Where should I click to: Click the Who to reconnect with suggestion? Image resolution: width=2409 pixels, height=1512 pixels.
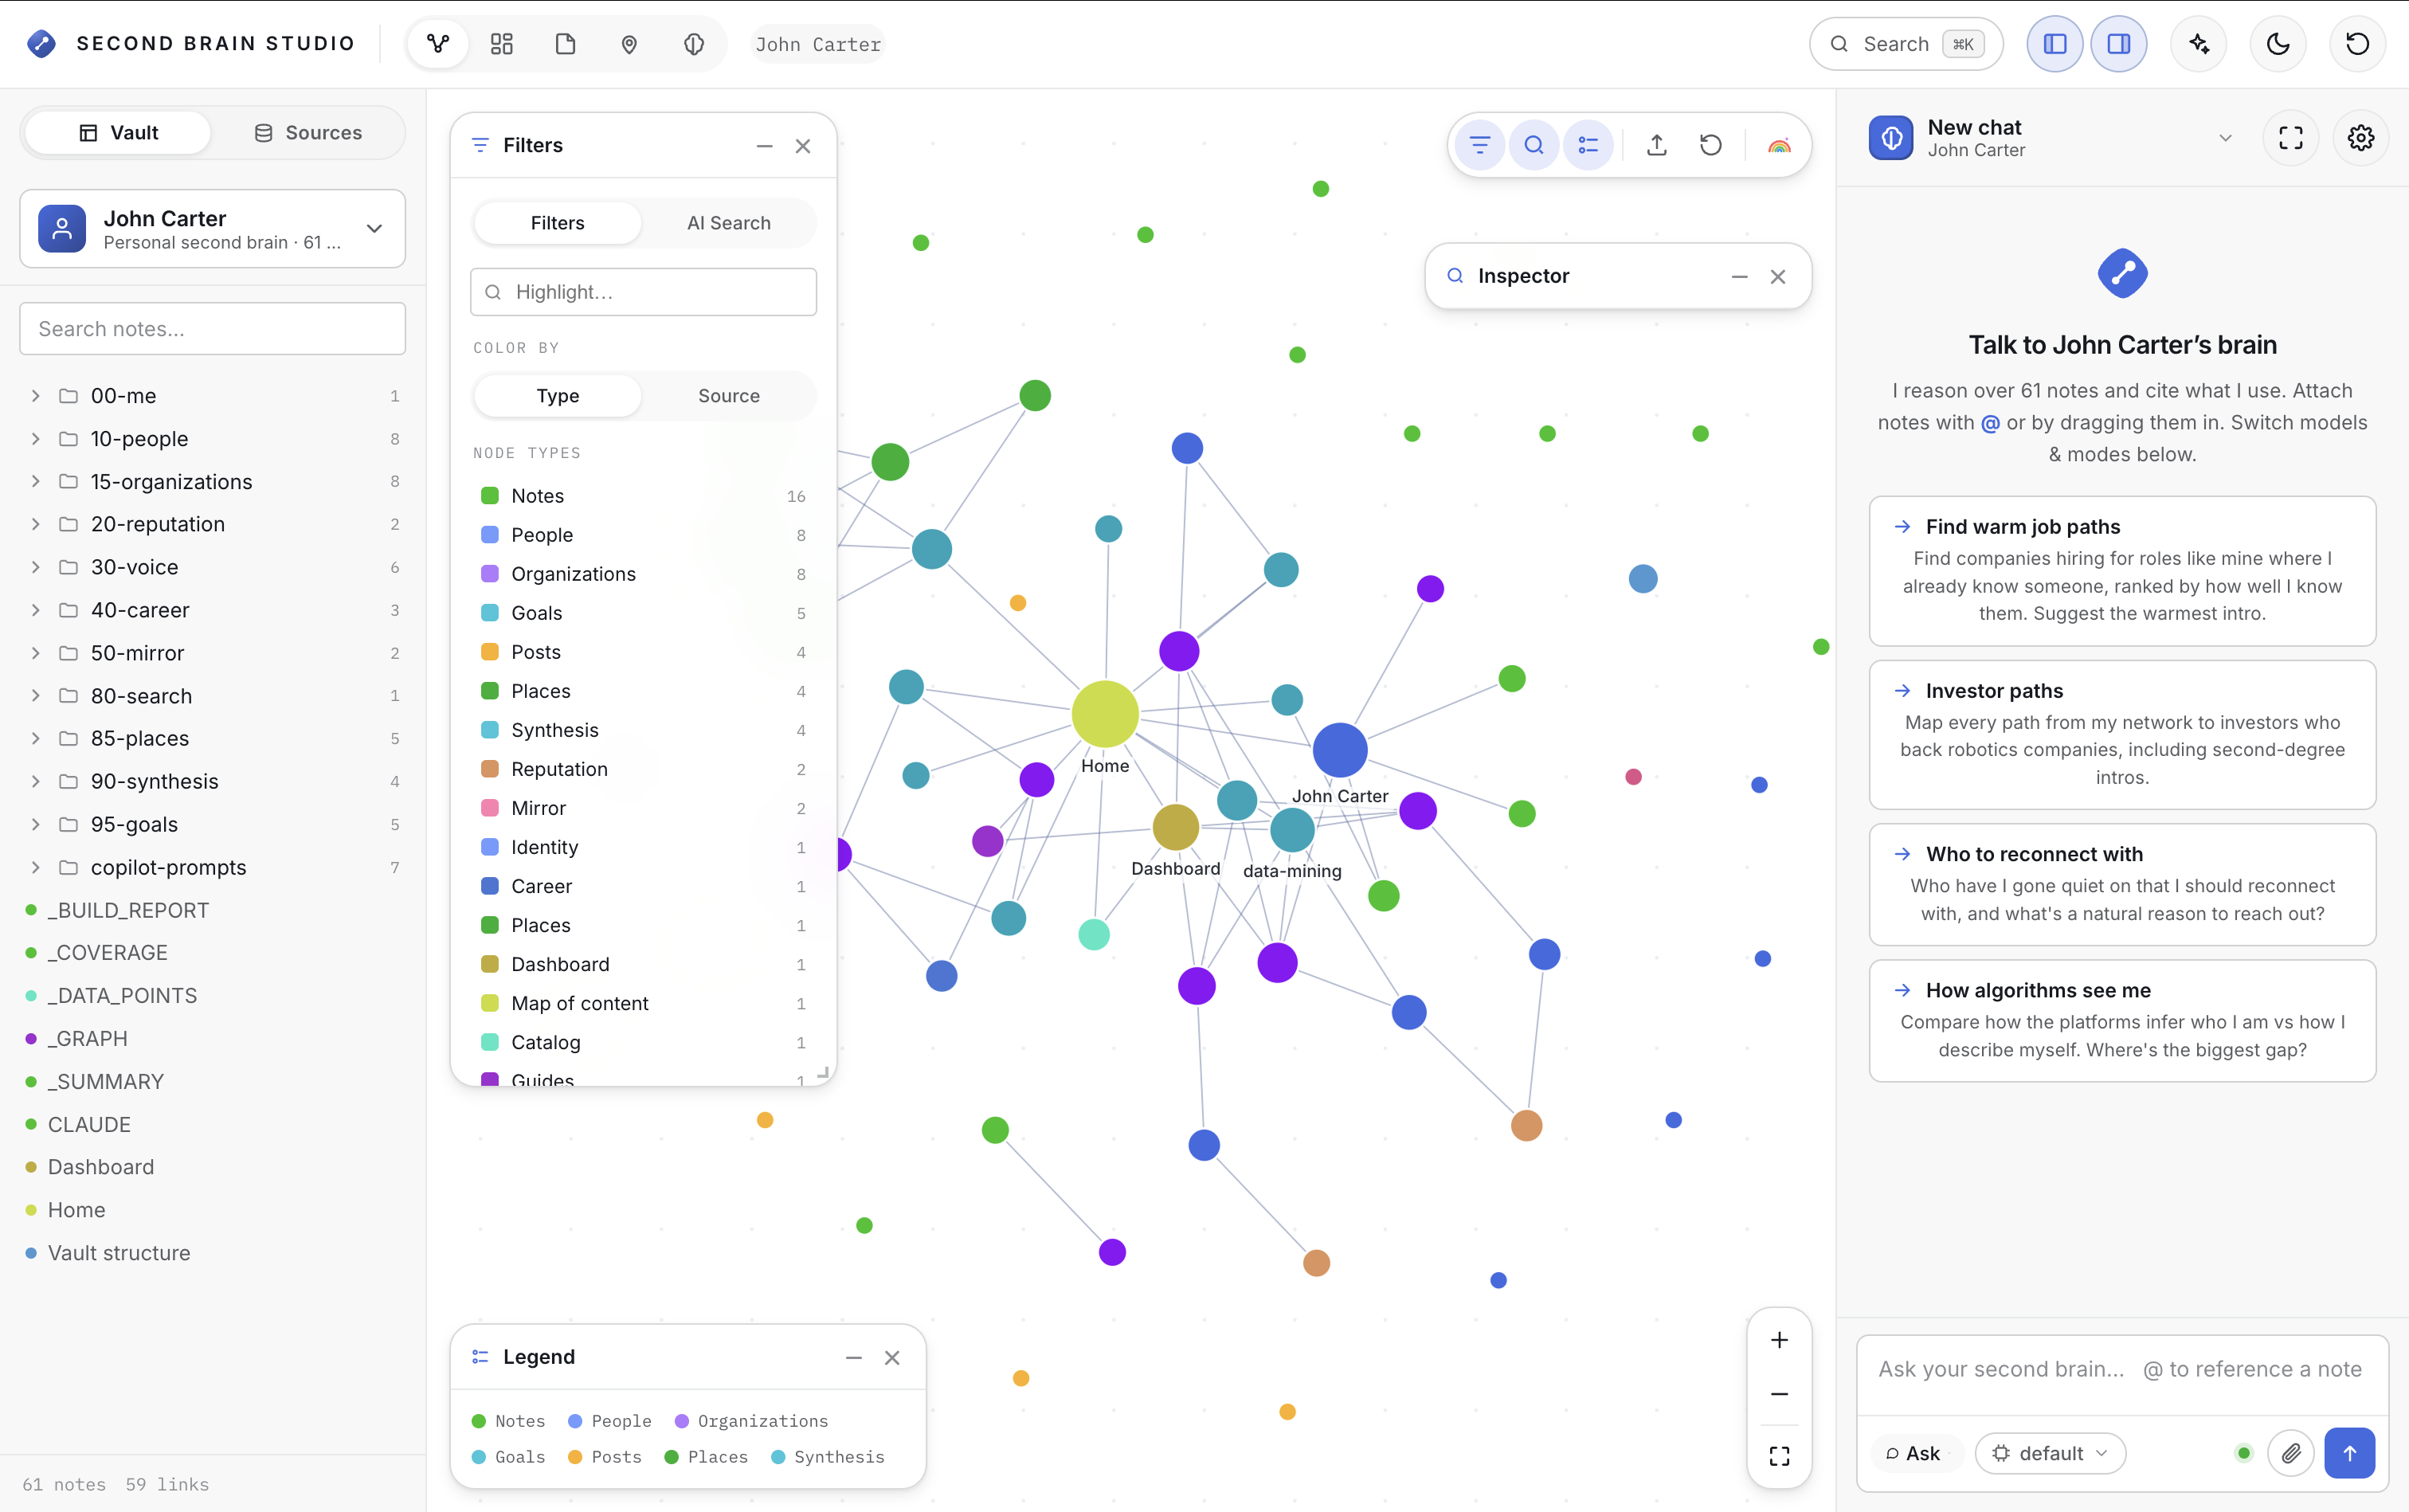coord(2122,885)
